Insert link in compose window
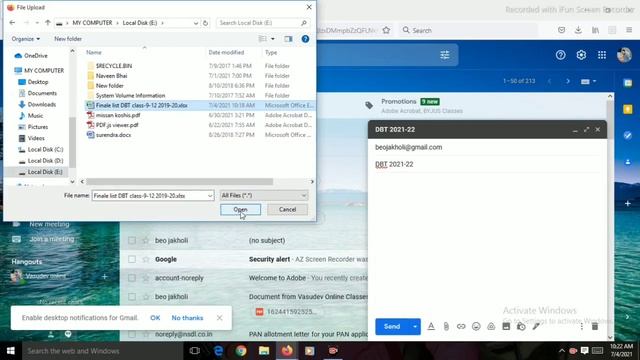The image size is (640, 360). [461, 326]
